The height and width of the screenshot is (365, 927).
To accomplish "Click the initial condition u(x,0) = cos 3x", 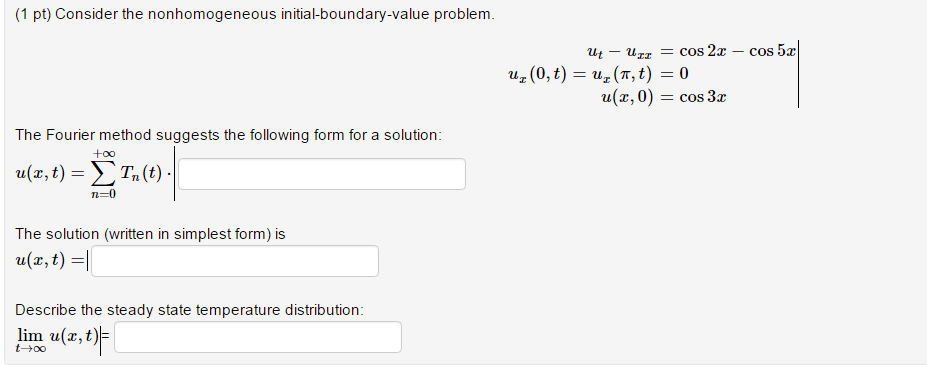I will click(663, 98).
